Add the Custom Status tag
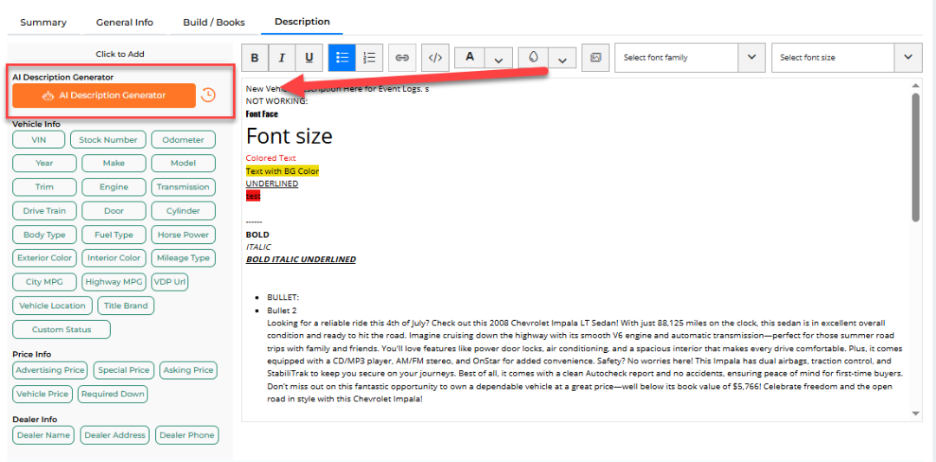 coord(61,329)
